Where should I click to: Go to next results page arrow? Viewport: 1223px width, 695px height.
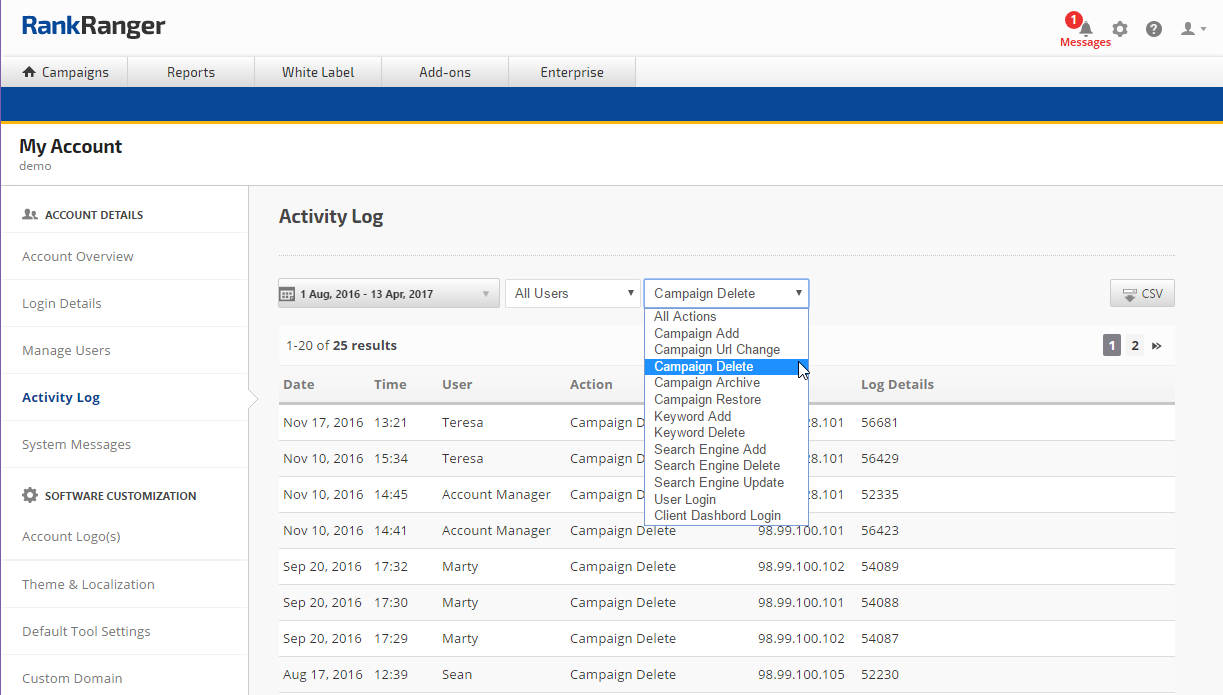(x=1157, y=346)
